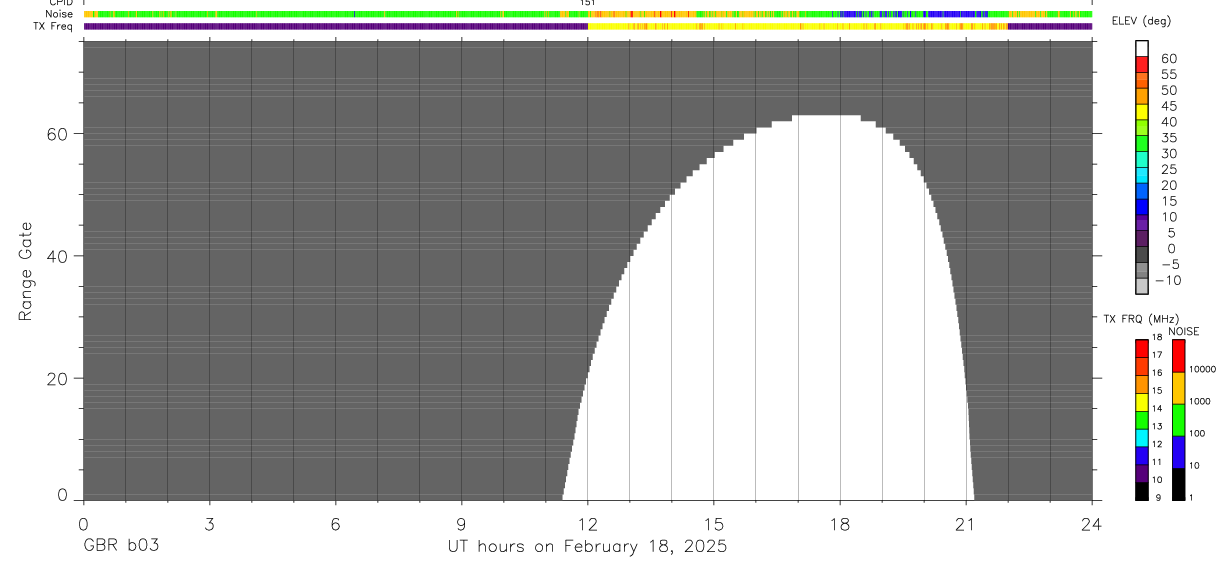Click the '10000' label on noise legend
The image size is (1228, 567).
[x=1202, y=369]
